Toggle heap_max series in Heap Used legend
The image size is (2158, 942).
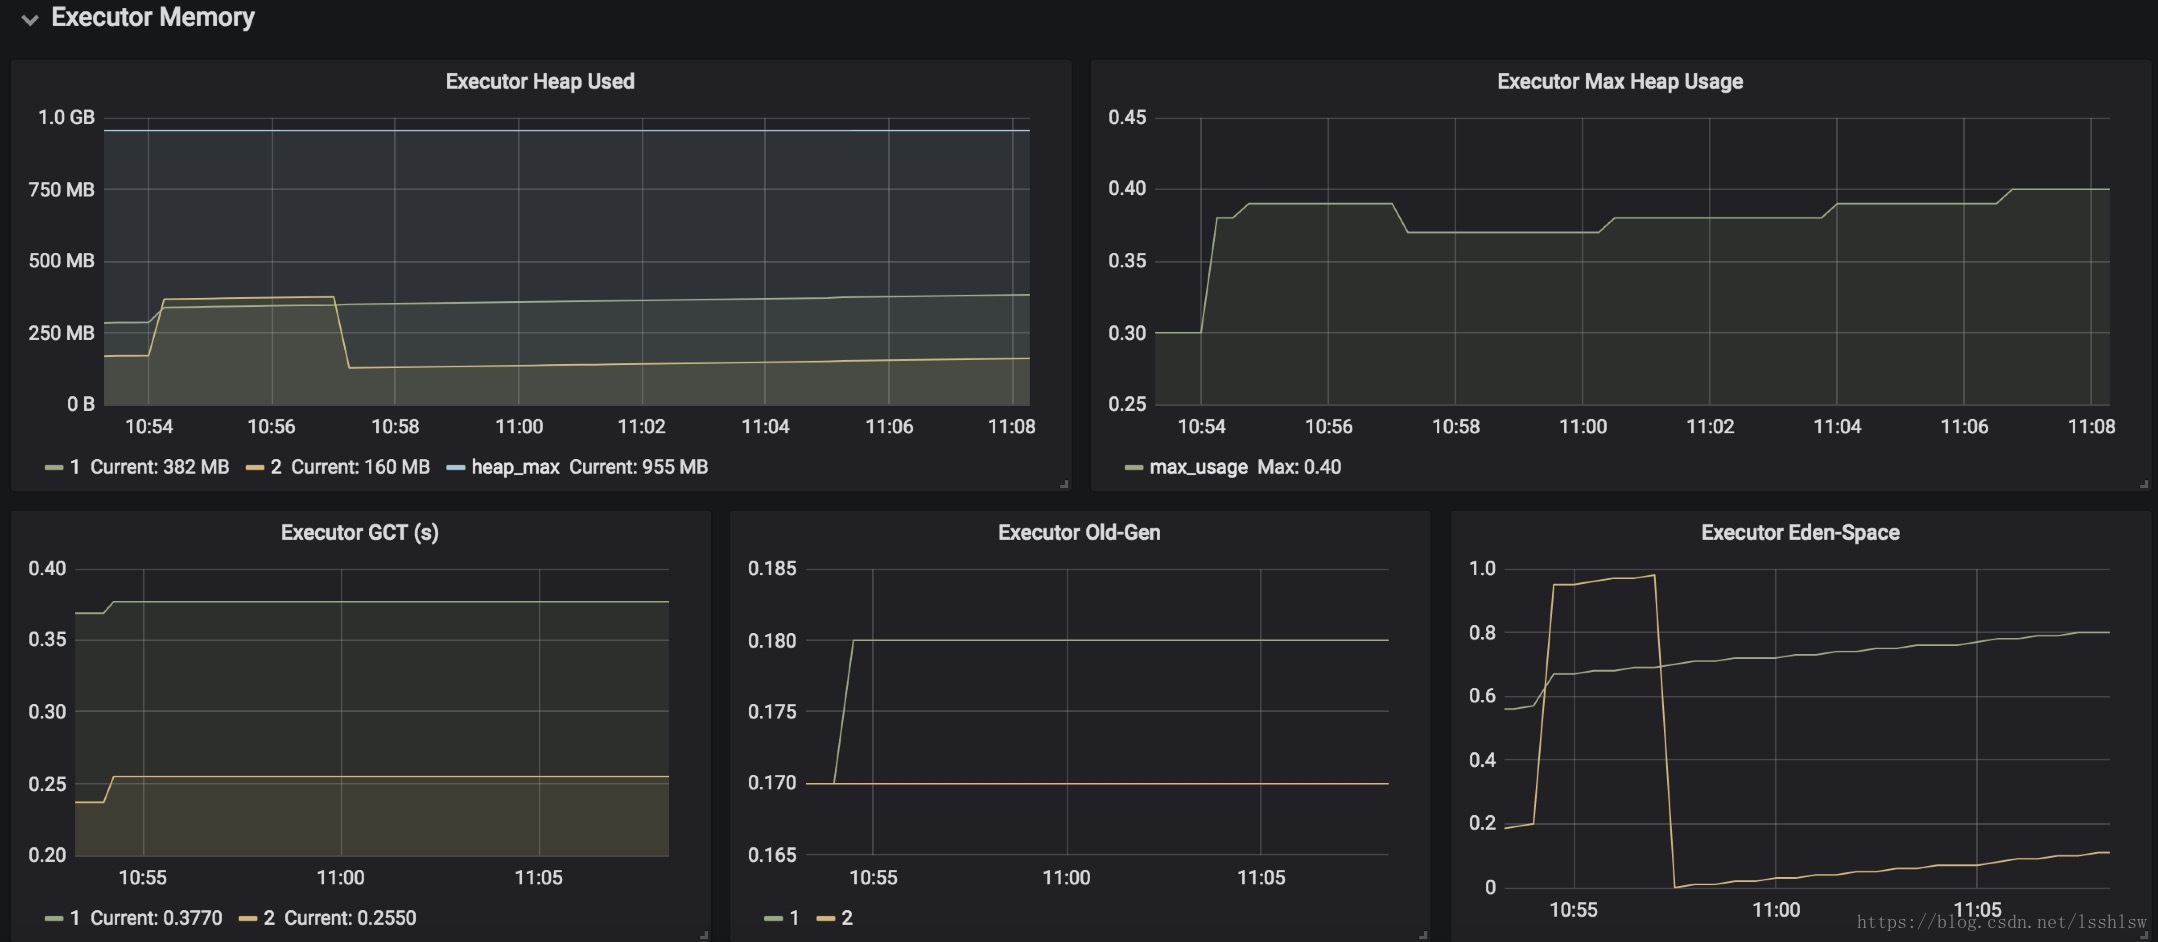[x=515, y=467]
